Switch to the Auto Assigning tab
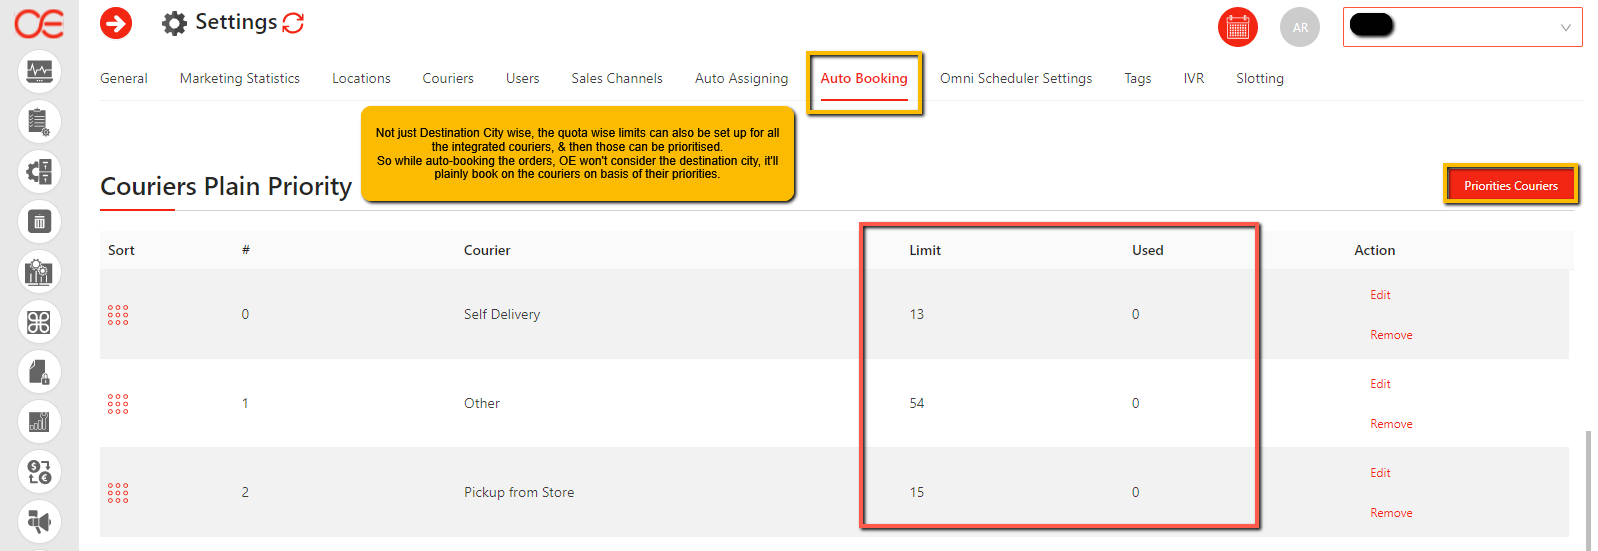The height and width of the screenshot is (551, 1598). (741, 78)
